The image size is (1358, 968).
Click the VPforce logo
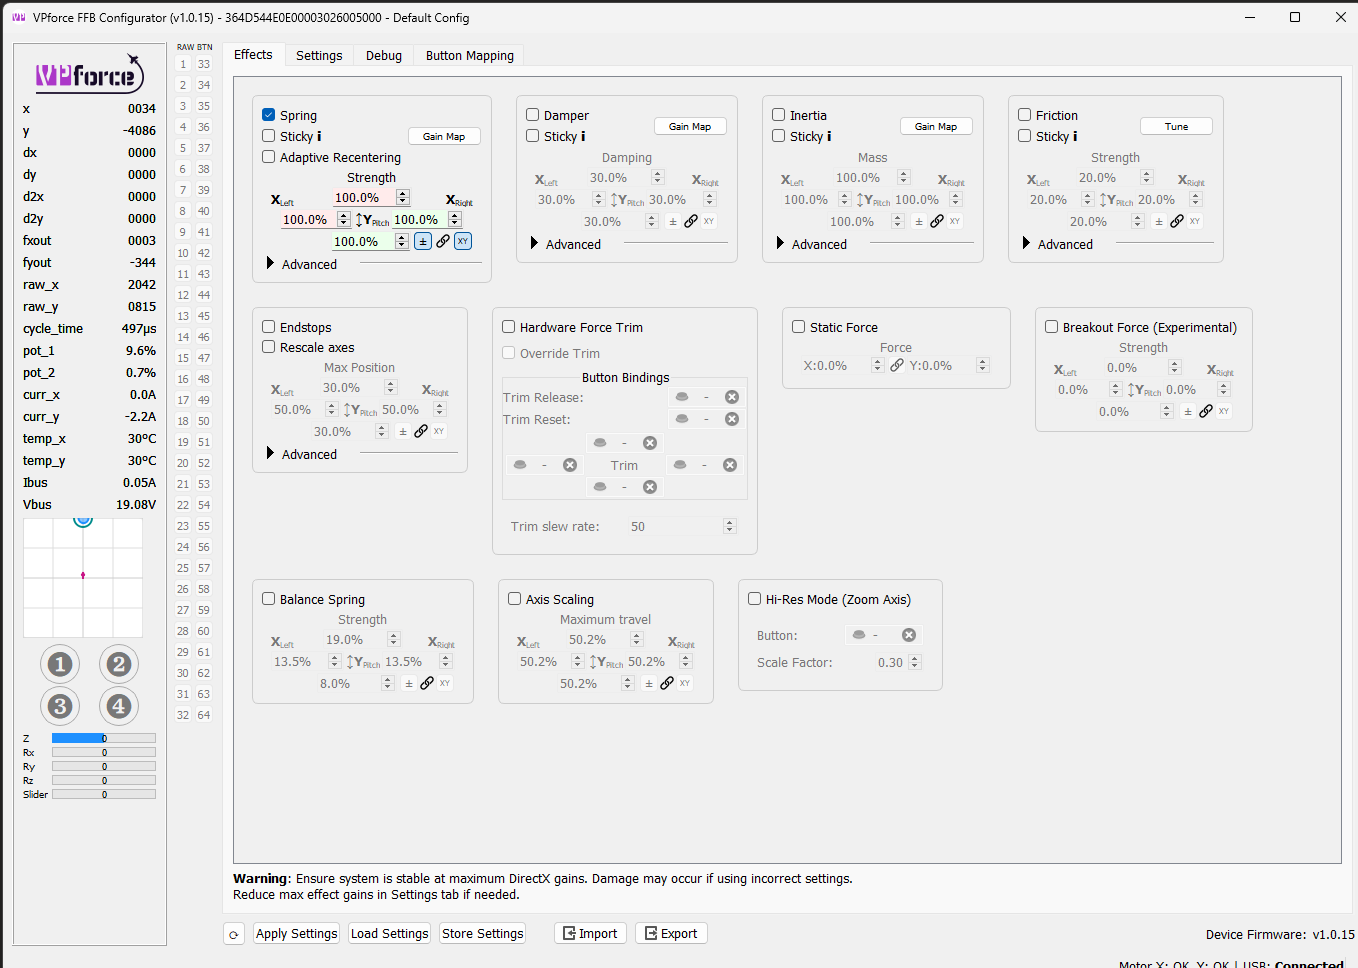tap(90, 75)
